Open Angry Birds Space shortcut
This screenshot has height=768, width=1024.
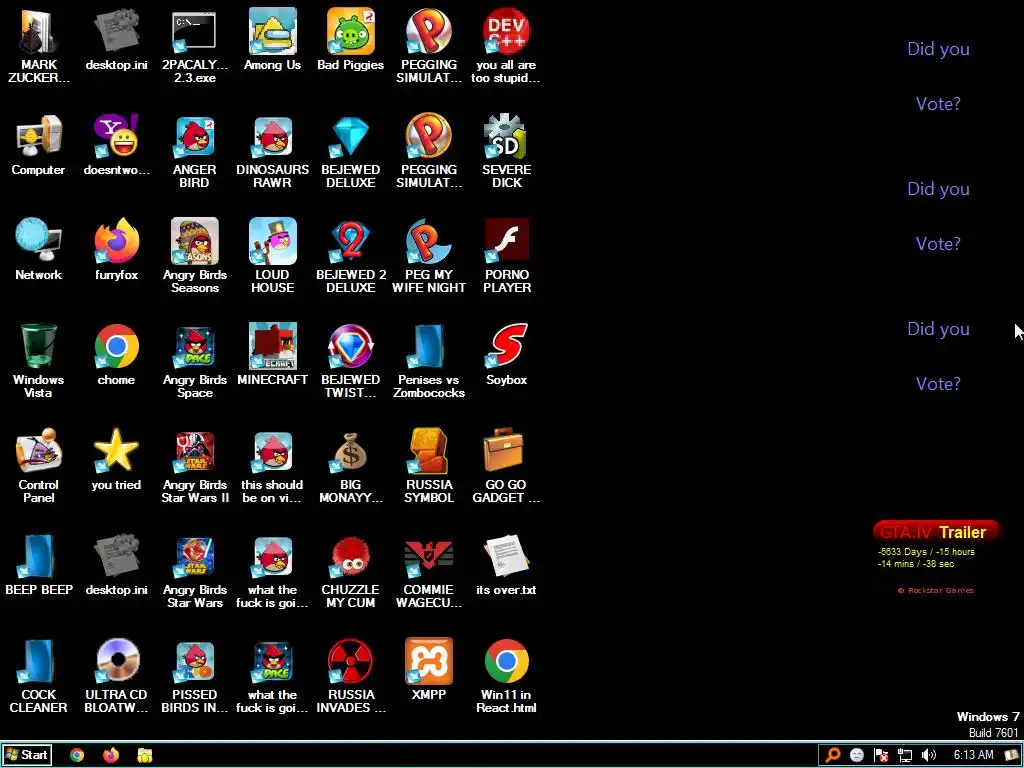195,361
